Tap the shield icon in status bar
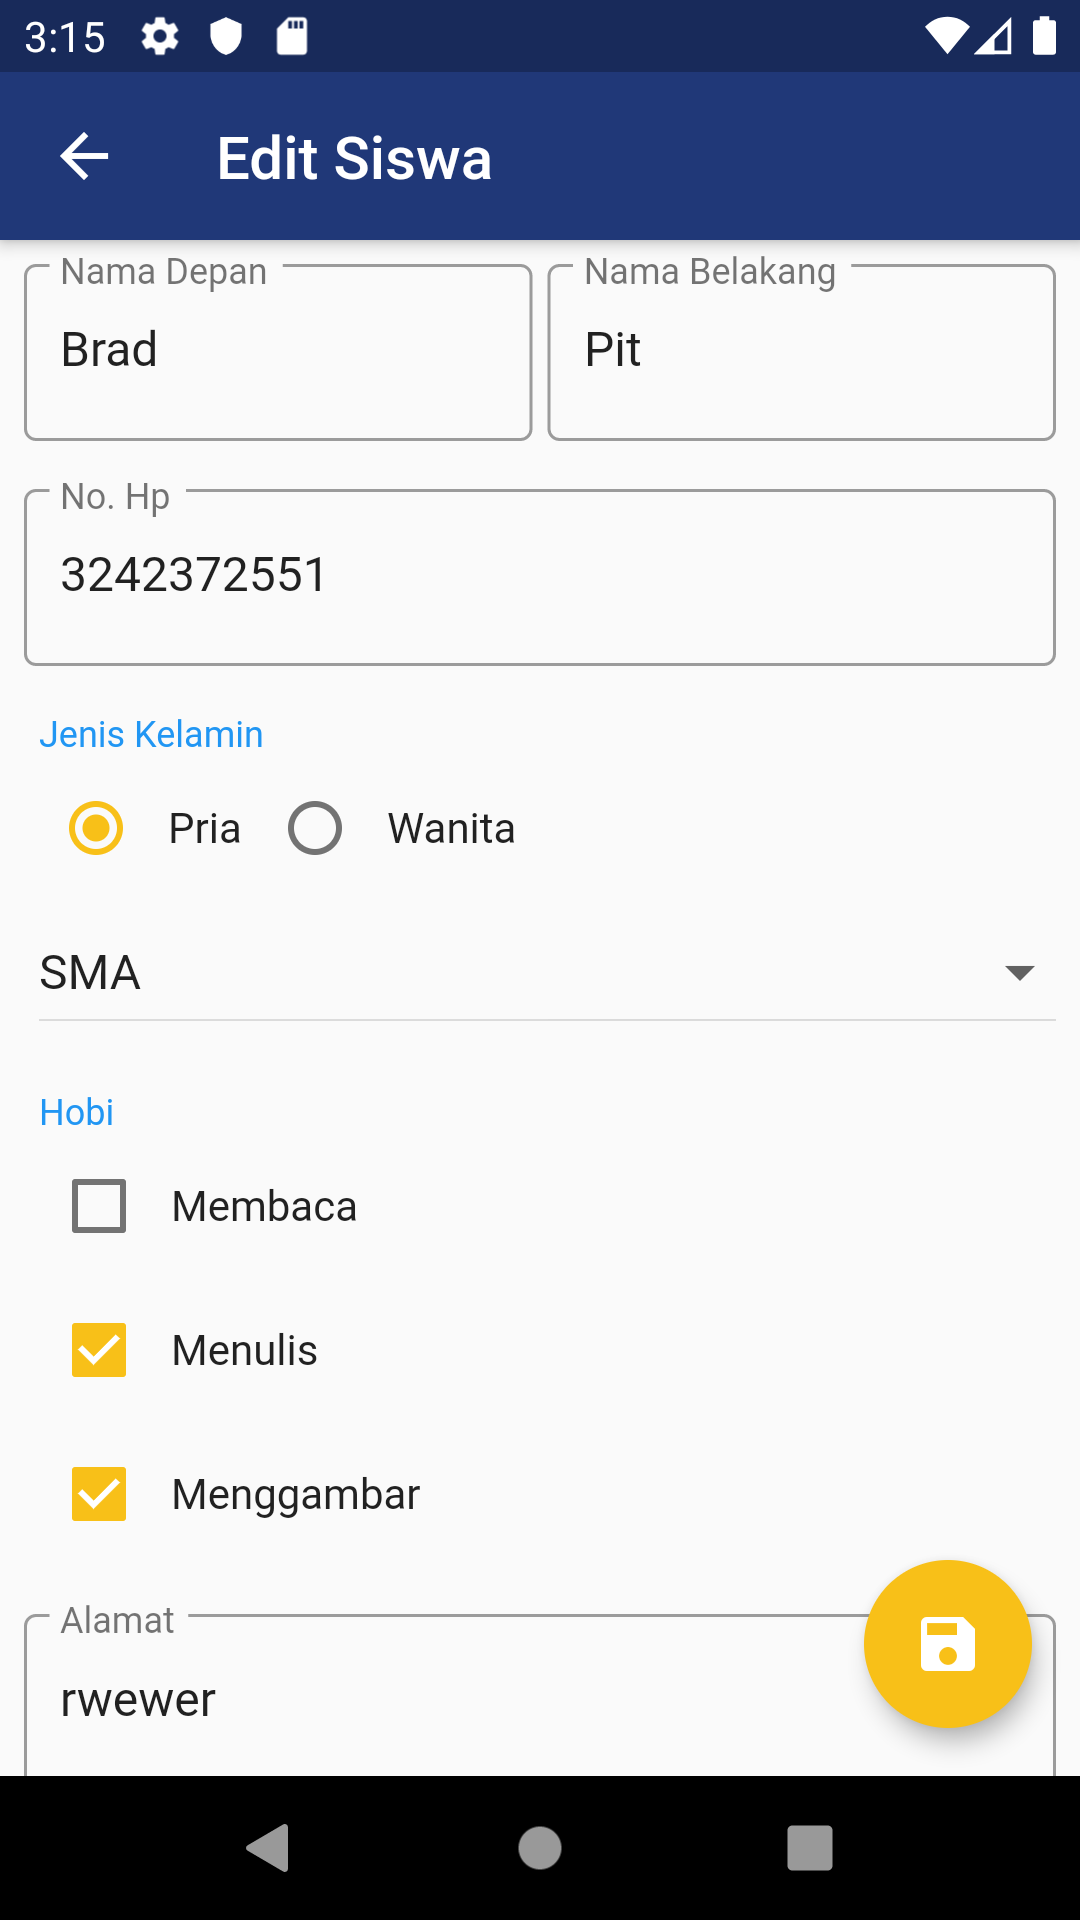Screen dimensions: 1080x1920 [x=226, y=37]
